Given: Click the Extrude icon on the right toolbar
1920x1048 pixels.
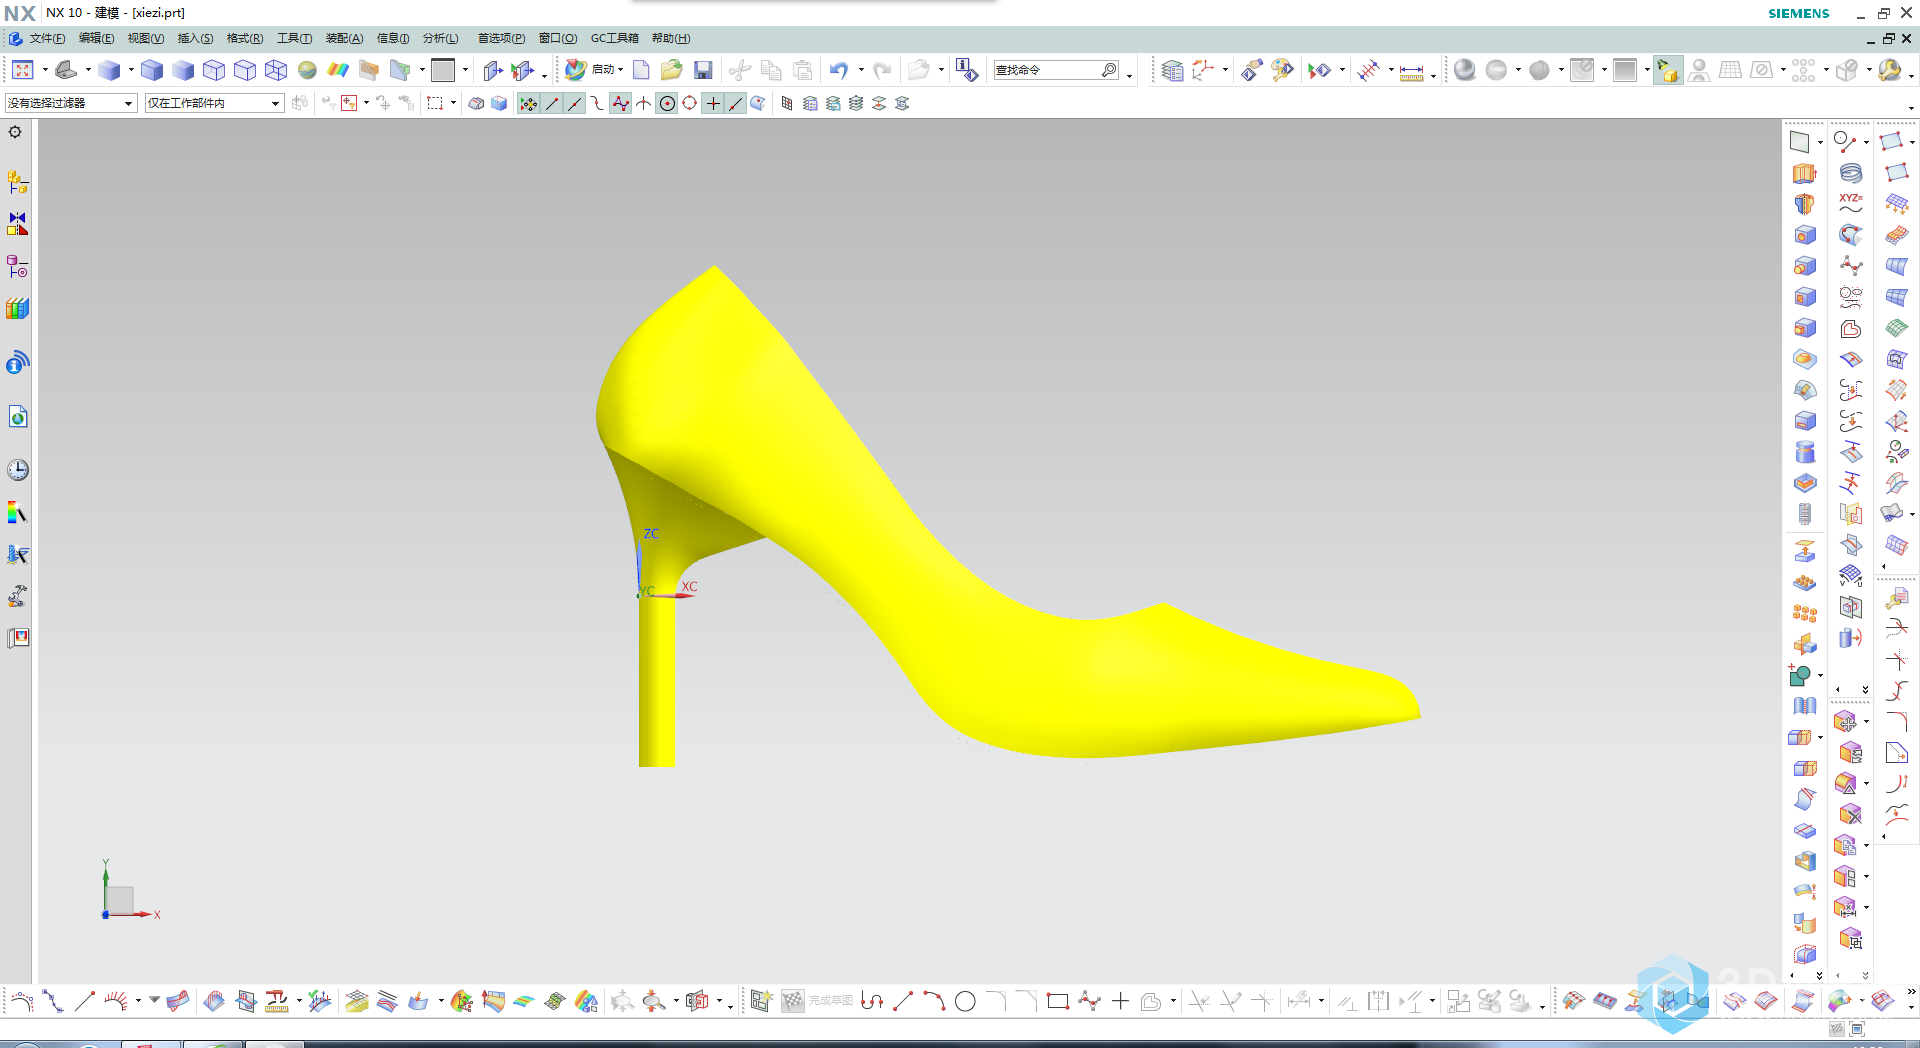Looking at the screenshot, I should [1804, 174].
